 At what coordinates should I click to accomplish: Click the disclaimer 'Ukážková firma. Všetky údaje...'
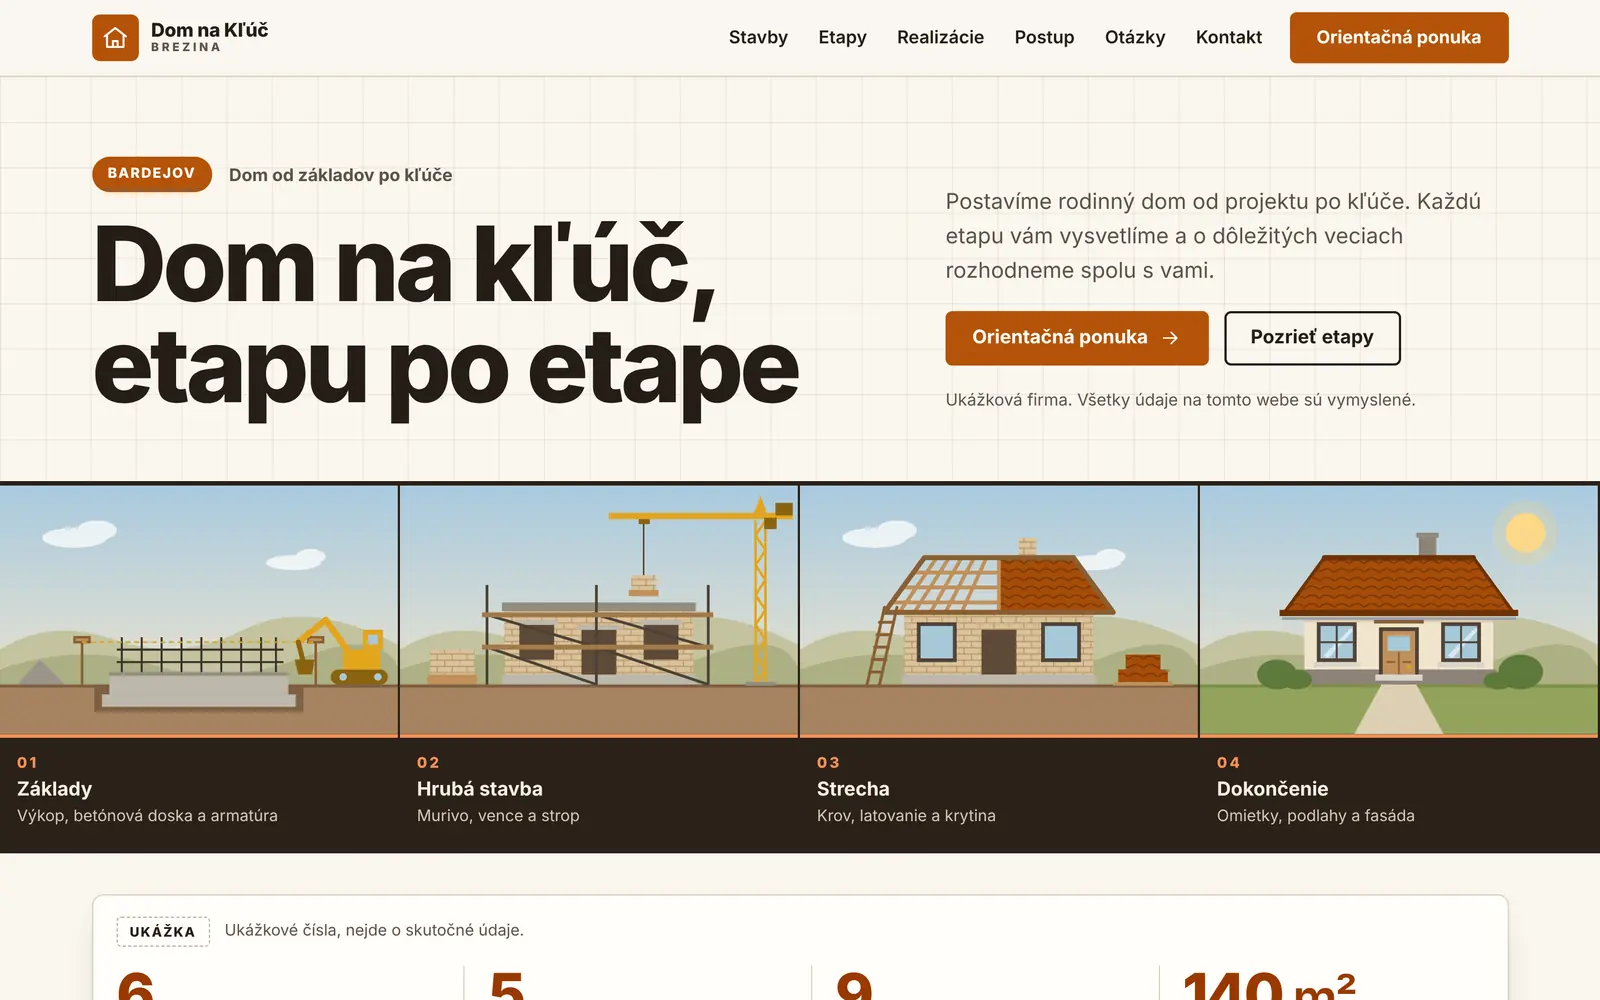point(1181,400)
